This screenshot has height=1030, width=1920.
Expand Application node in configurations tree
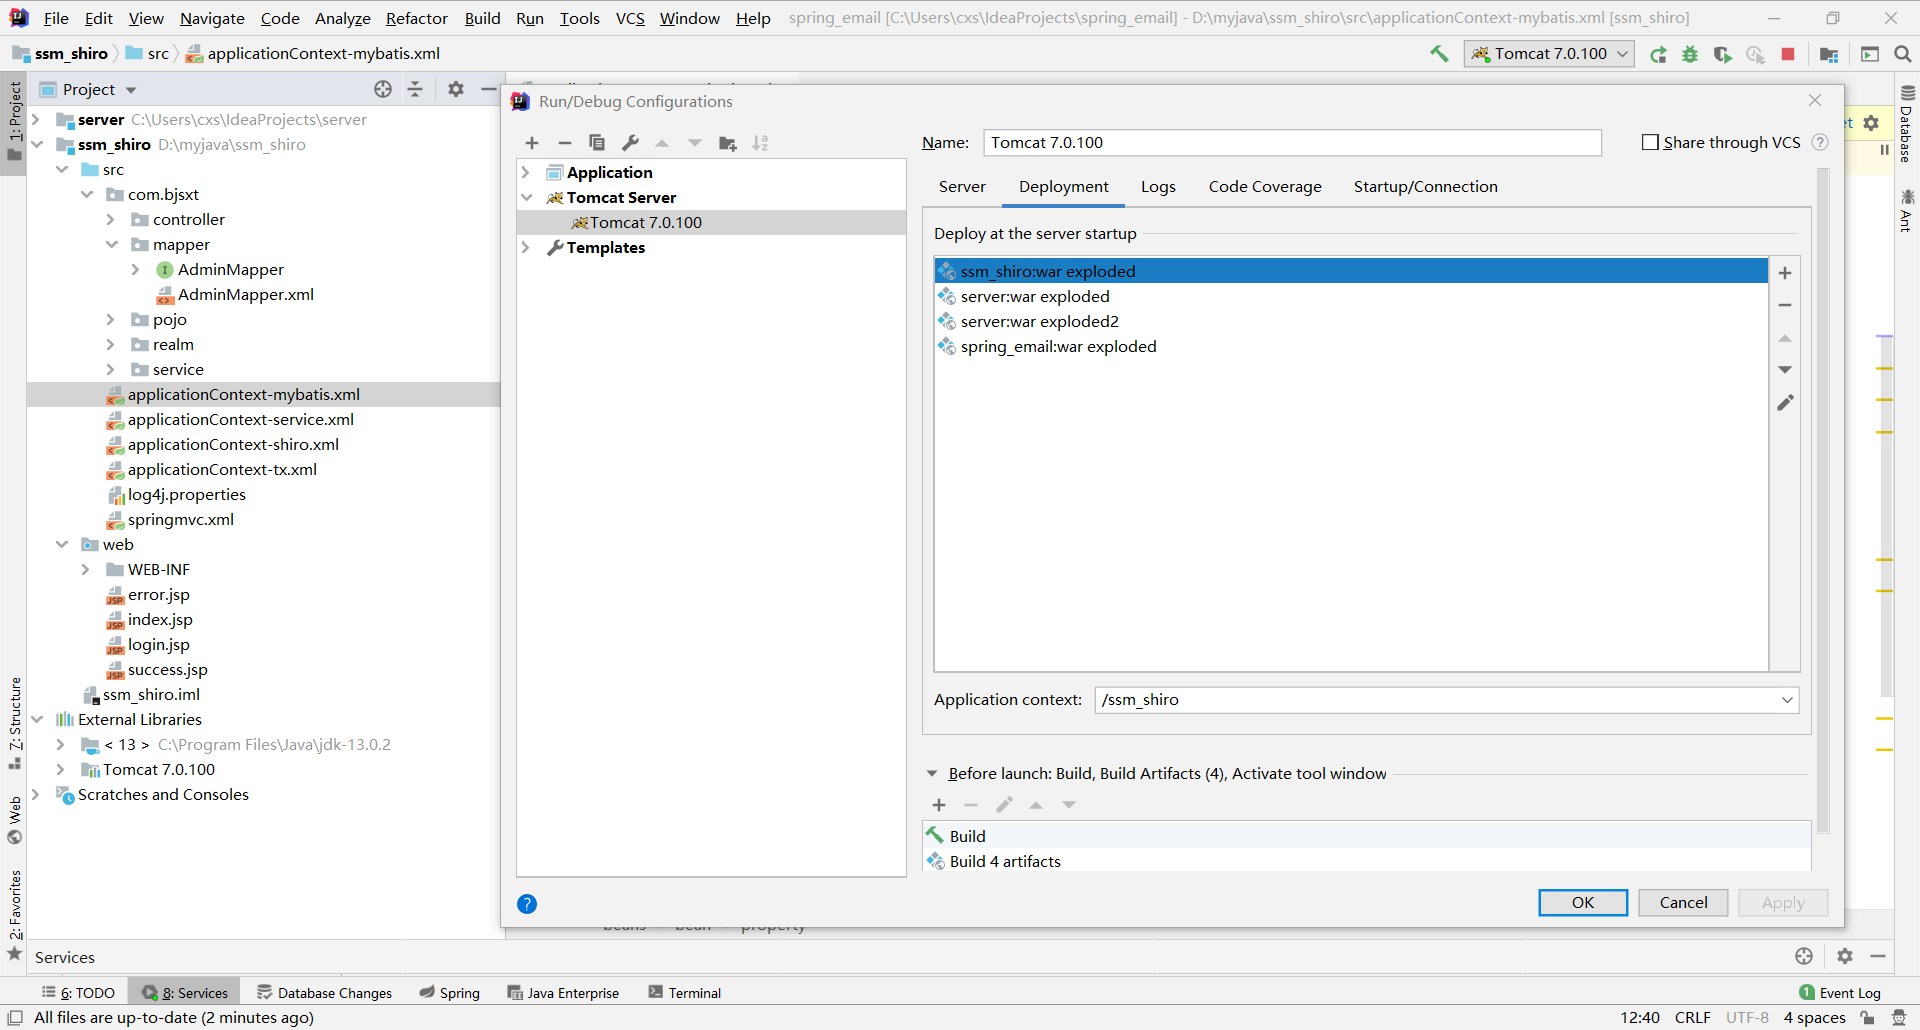(526, 172)
